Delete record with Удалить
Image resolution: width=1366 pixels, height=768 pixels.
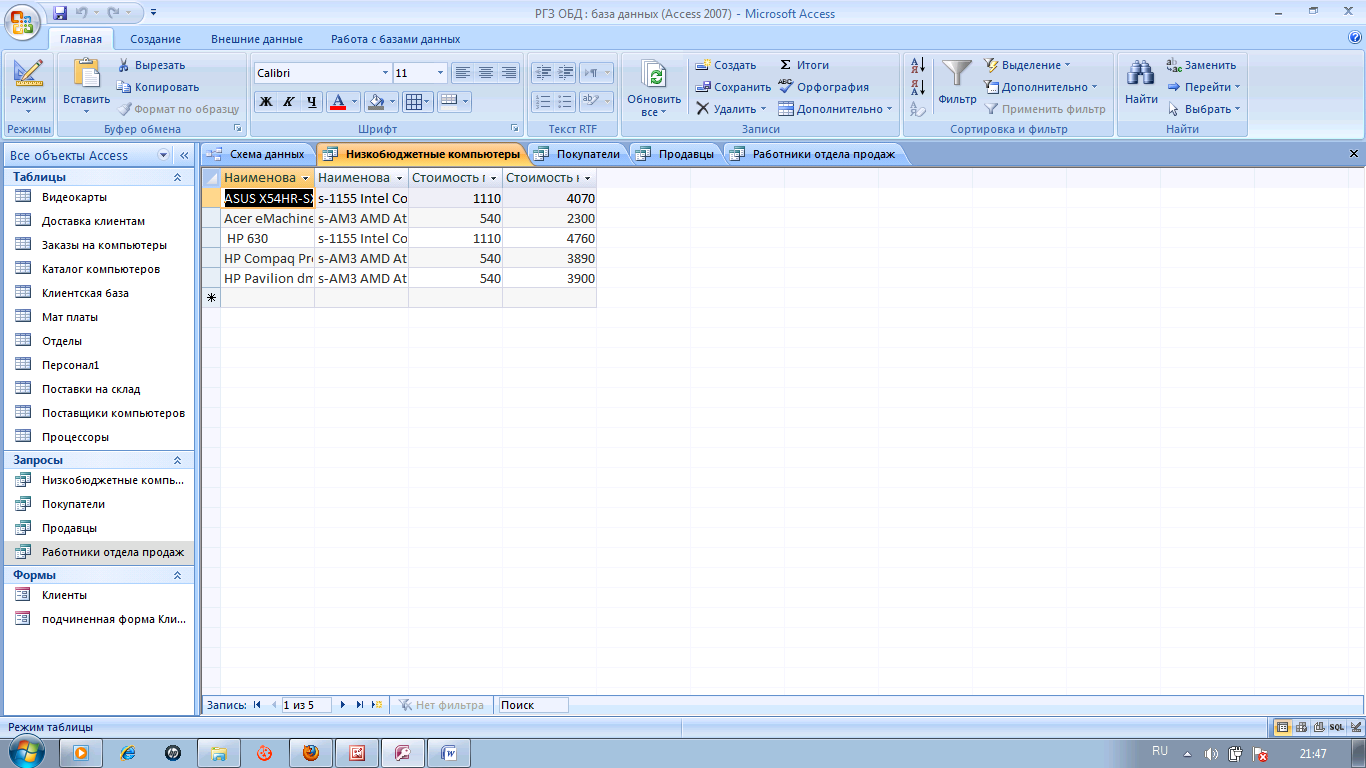coord(731,109)
